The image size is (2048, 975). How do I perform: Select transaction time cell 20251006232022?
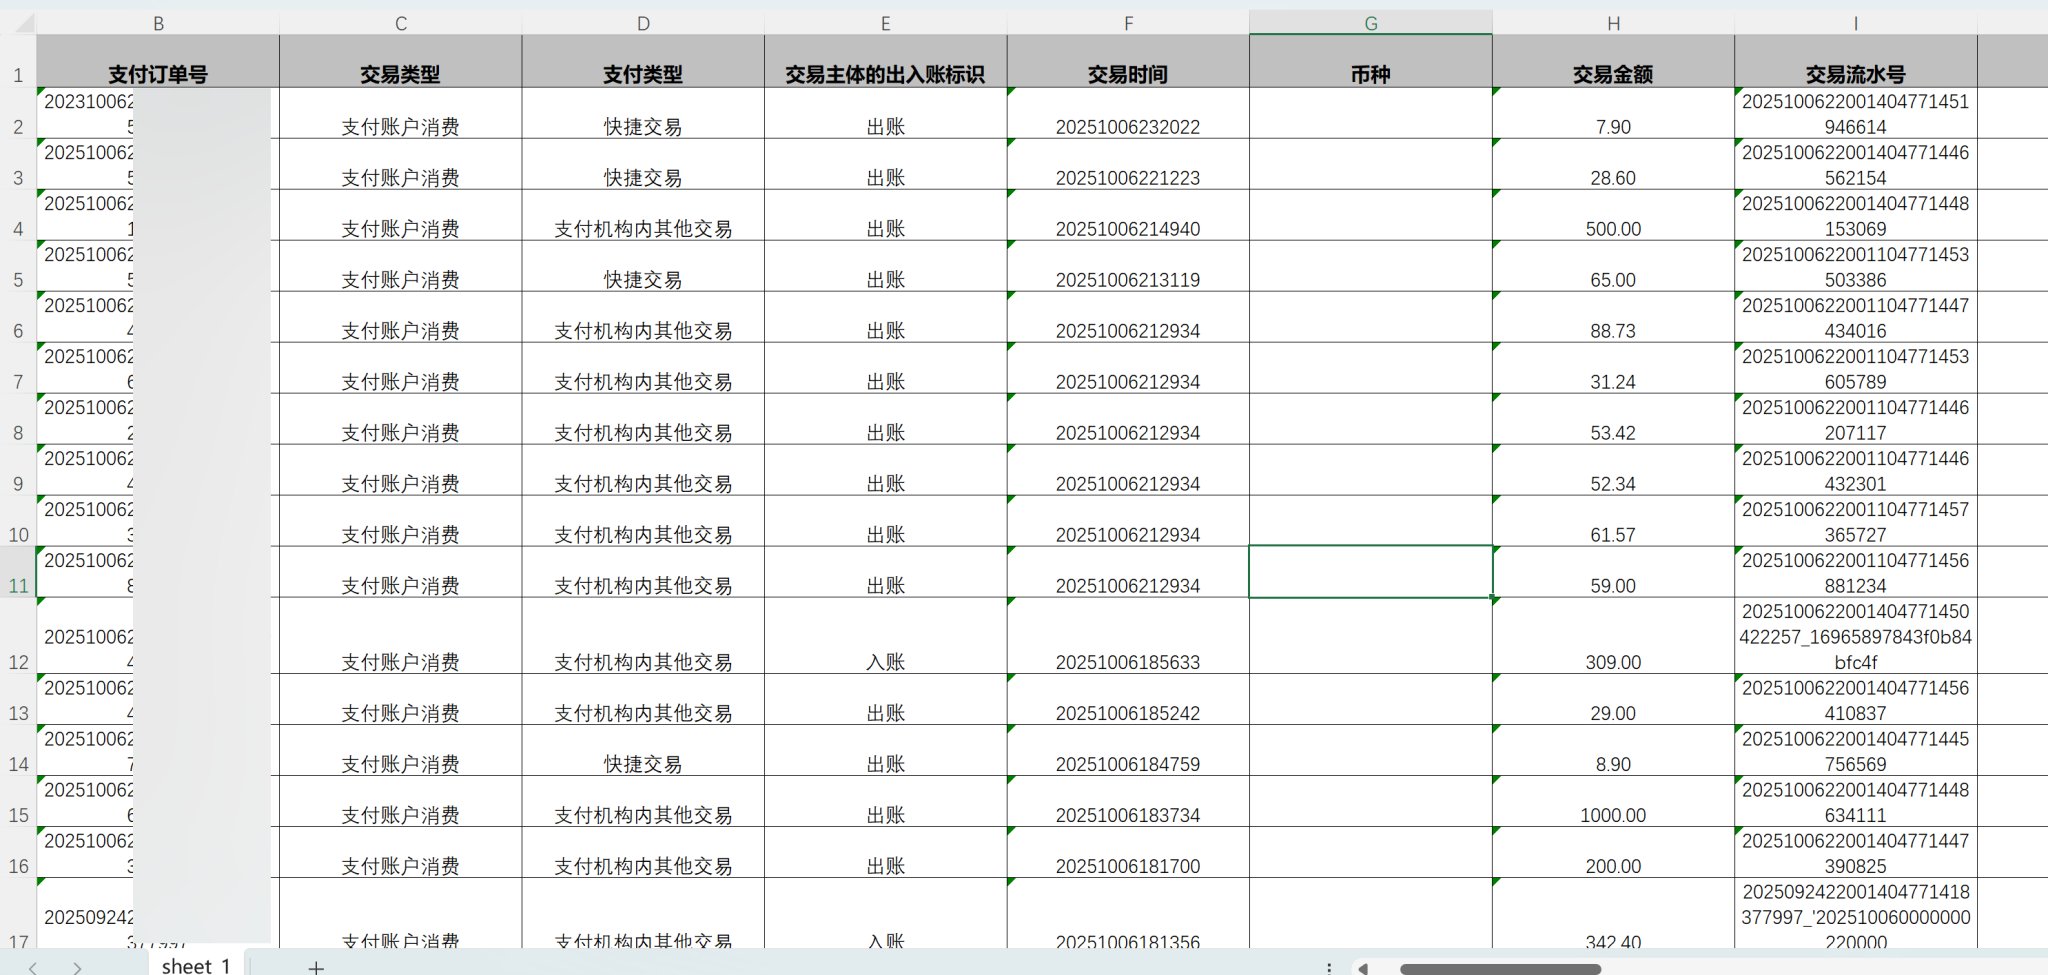click(1127, 126)
